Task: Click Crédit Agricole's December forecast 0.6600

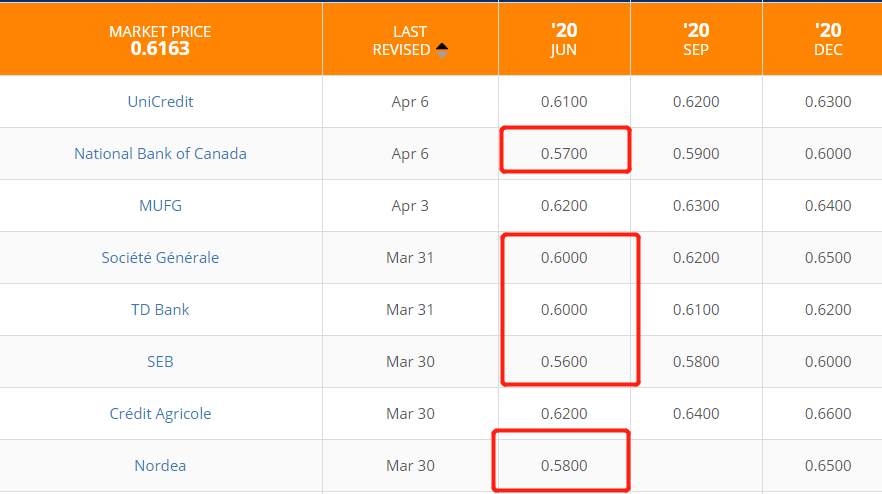Action: 828,414
